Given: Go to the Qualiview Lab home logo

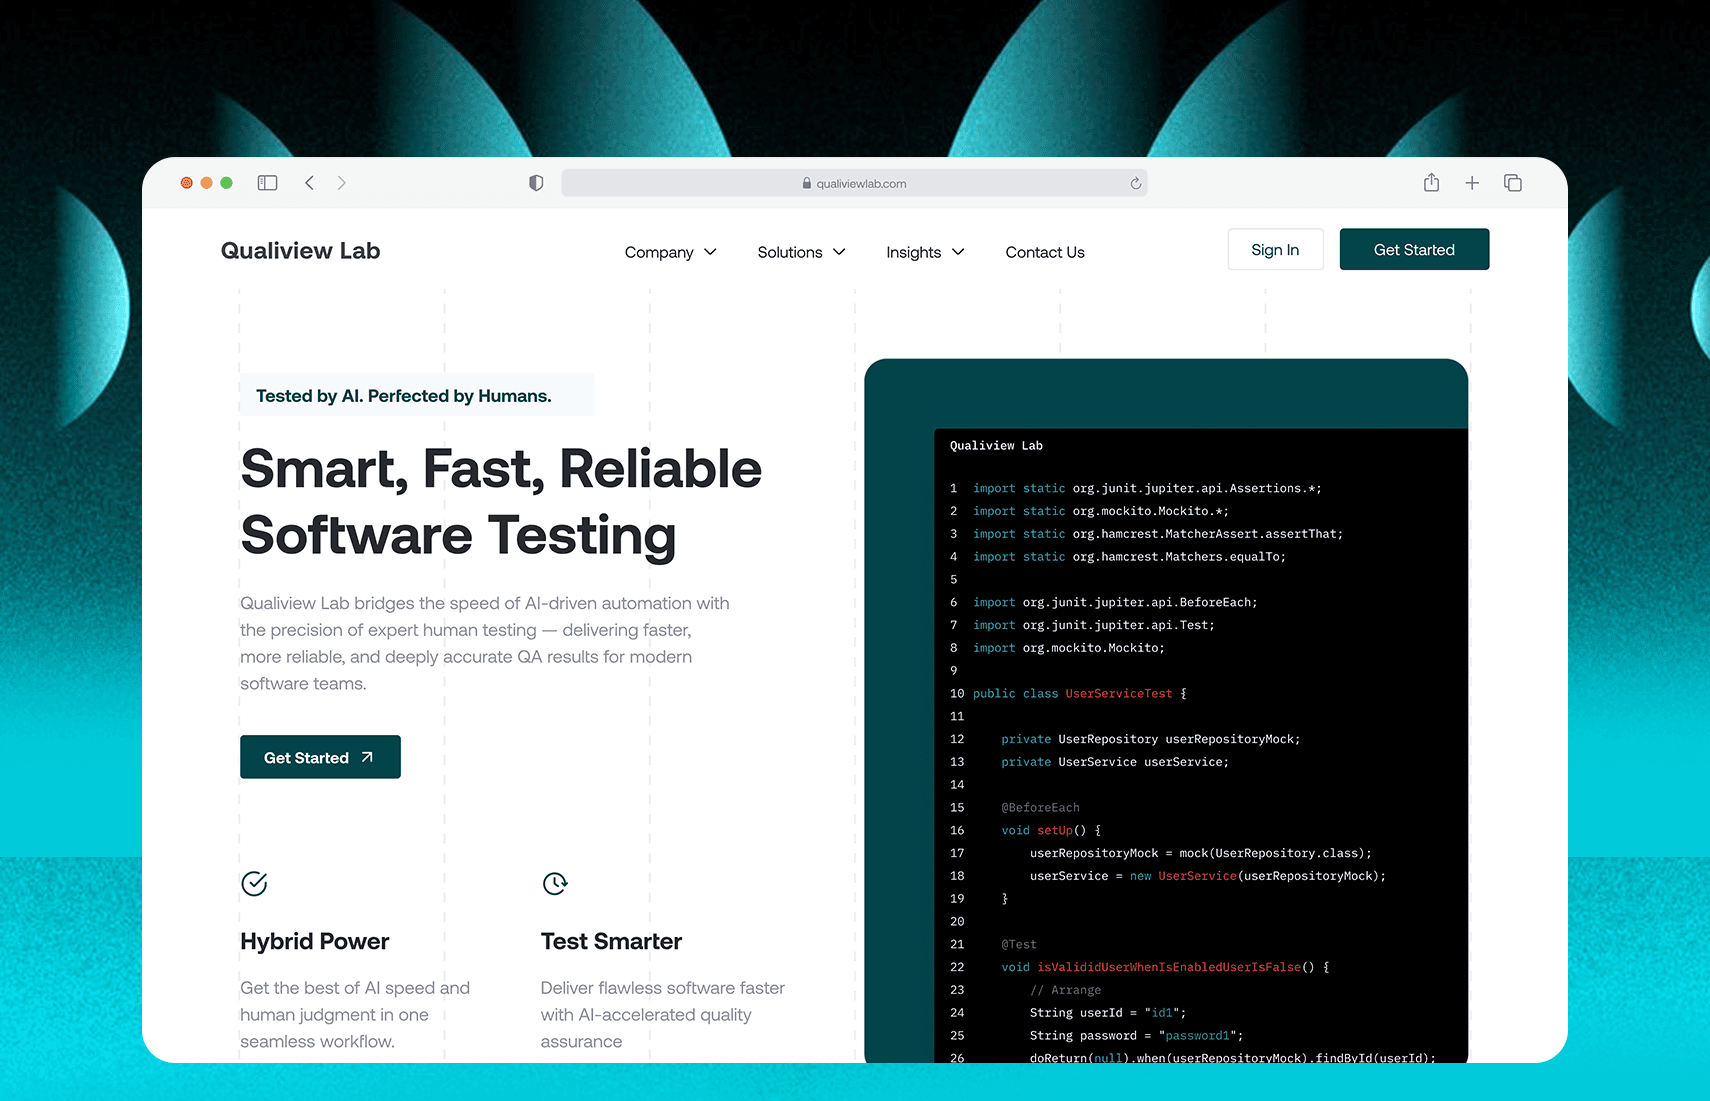Looking at the screenshot, I should pyautogui.click(x=300, y=251).
